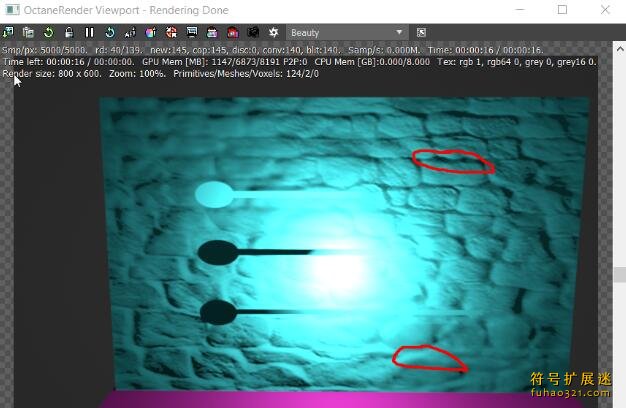This screenshot has width=626, height=408.
Task: Click the Zoom: 100% status text
Action: tap(137, 74)
